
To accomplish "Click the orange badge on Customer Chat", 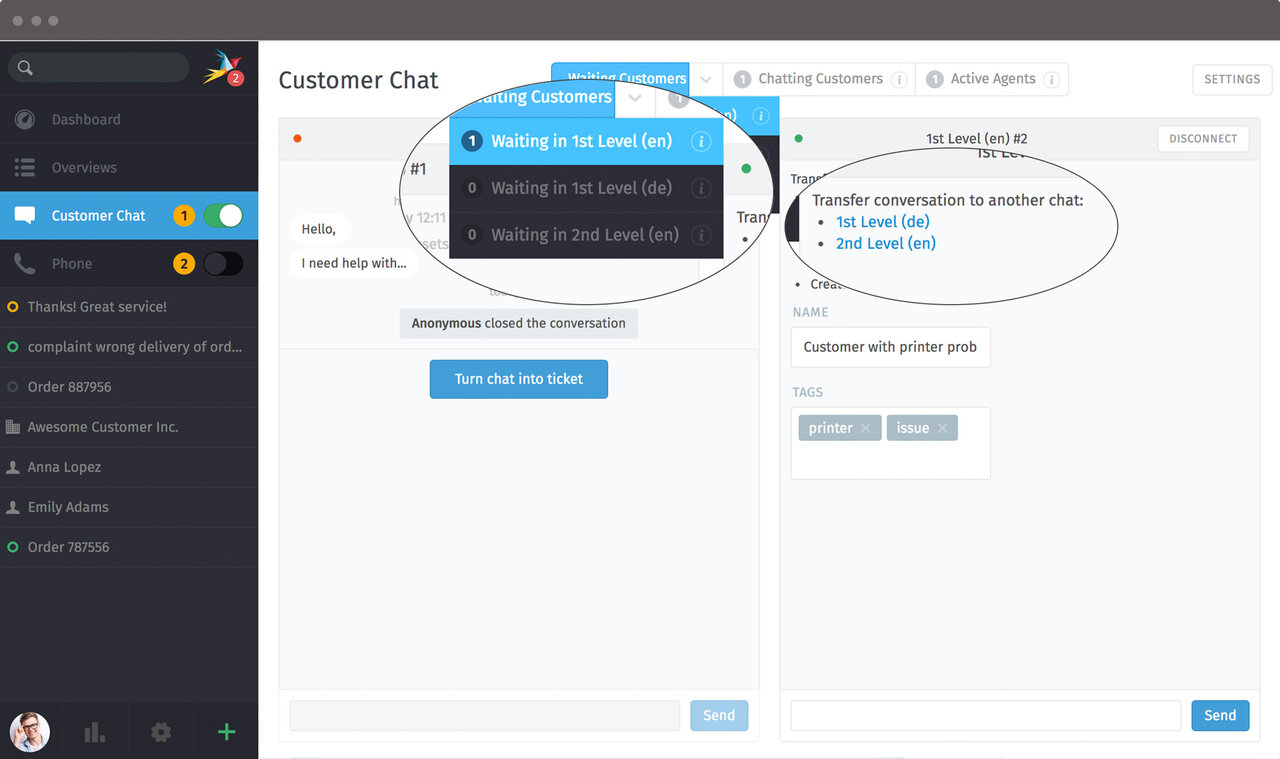I will (184, 215).
